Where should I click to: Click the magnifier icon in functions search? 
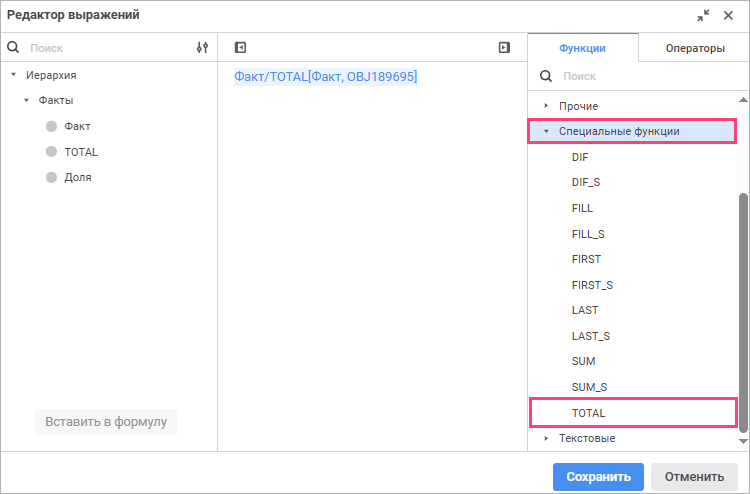(546, 76)
